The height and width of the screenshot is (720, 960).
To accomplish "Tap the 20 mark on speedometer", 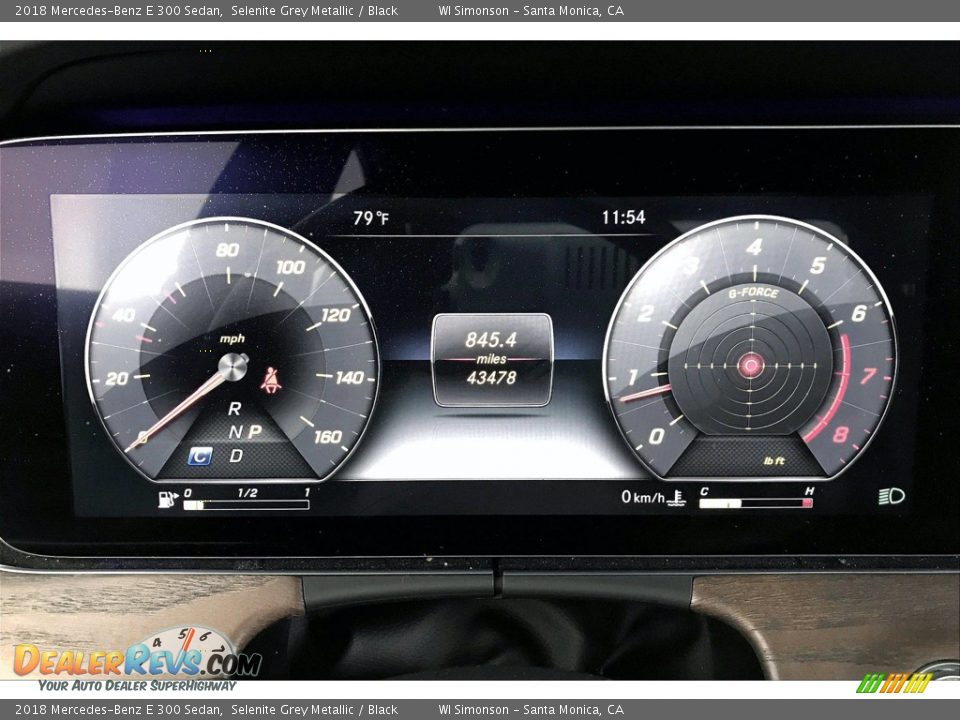I will pyautogui.click(x=117, y=378).
